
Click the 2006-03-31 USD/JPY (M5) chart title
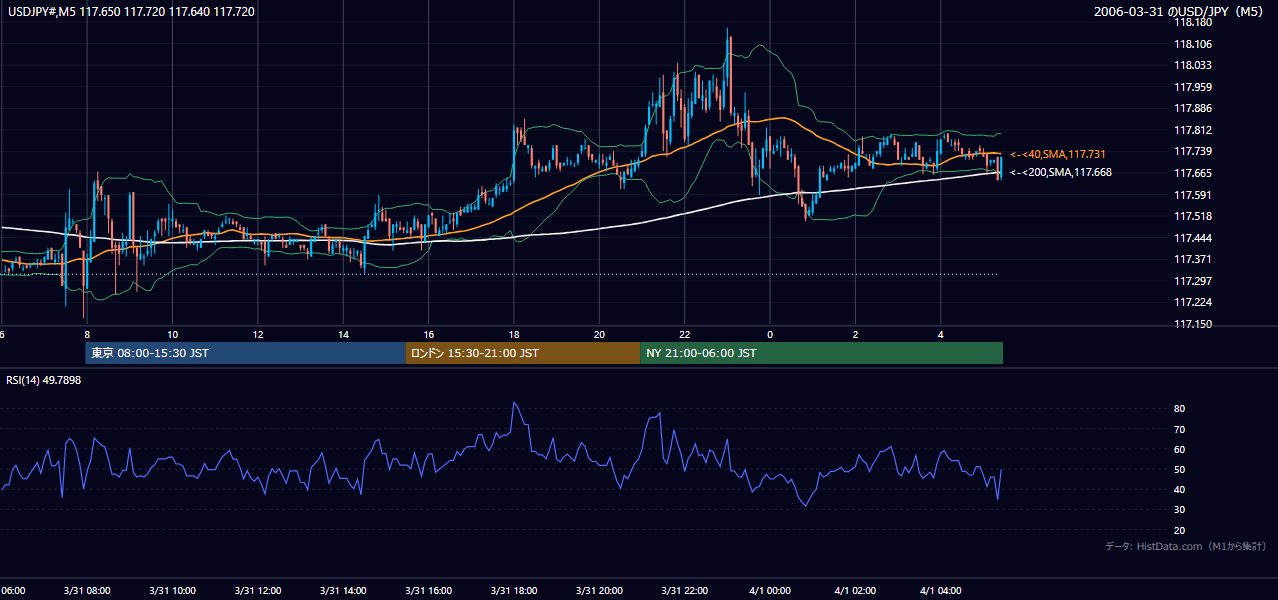pos(1180,12)
